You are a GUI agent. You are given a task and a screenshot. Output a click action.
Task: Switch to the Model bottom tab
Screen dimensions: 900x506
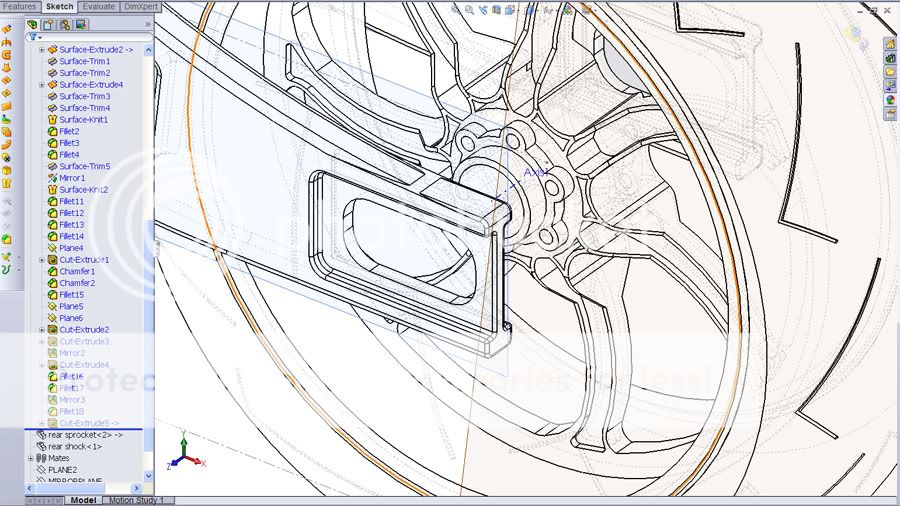point(83,500)
